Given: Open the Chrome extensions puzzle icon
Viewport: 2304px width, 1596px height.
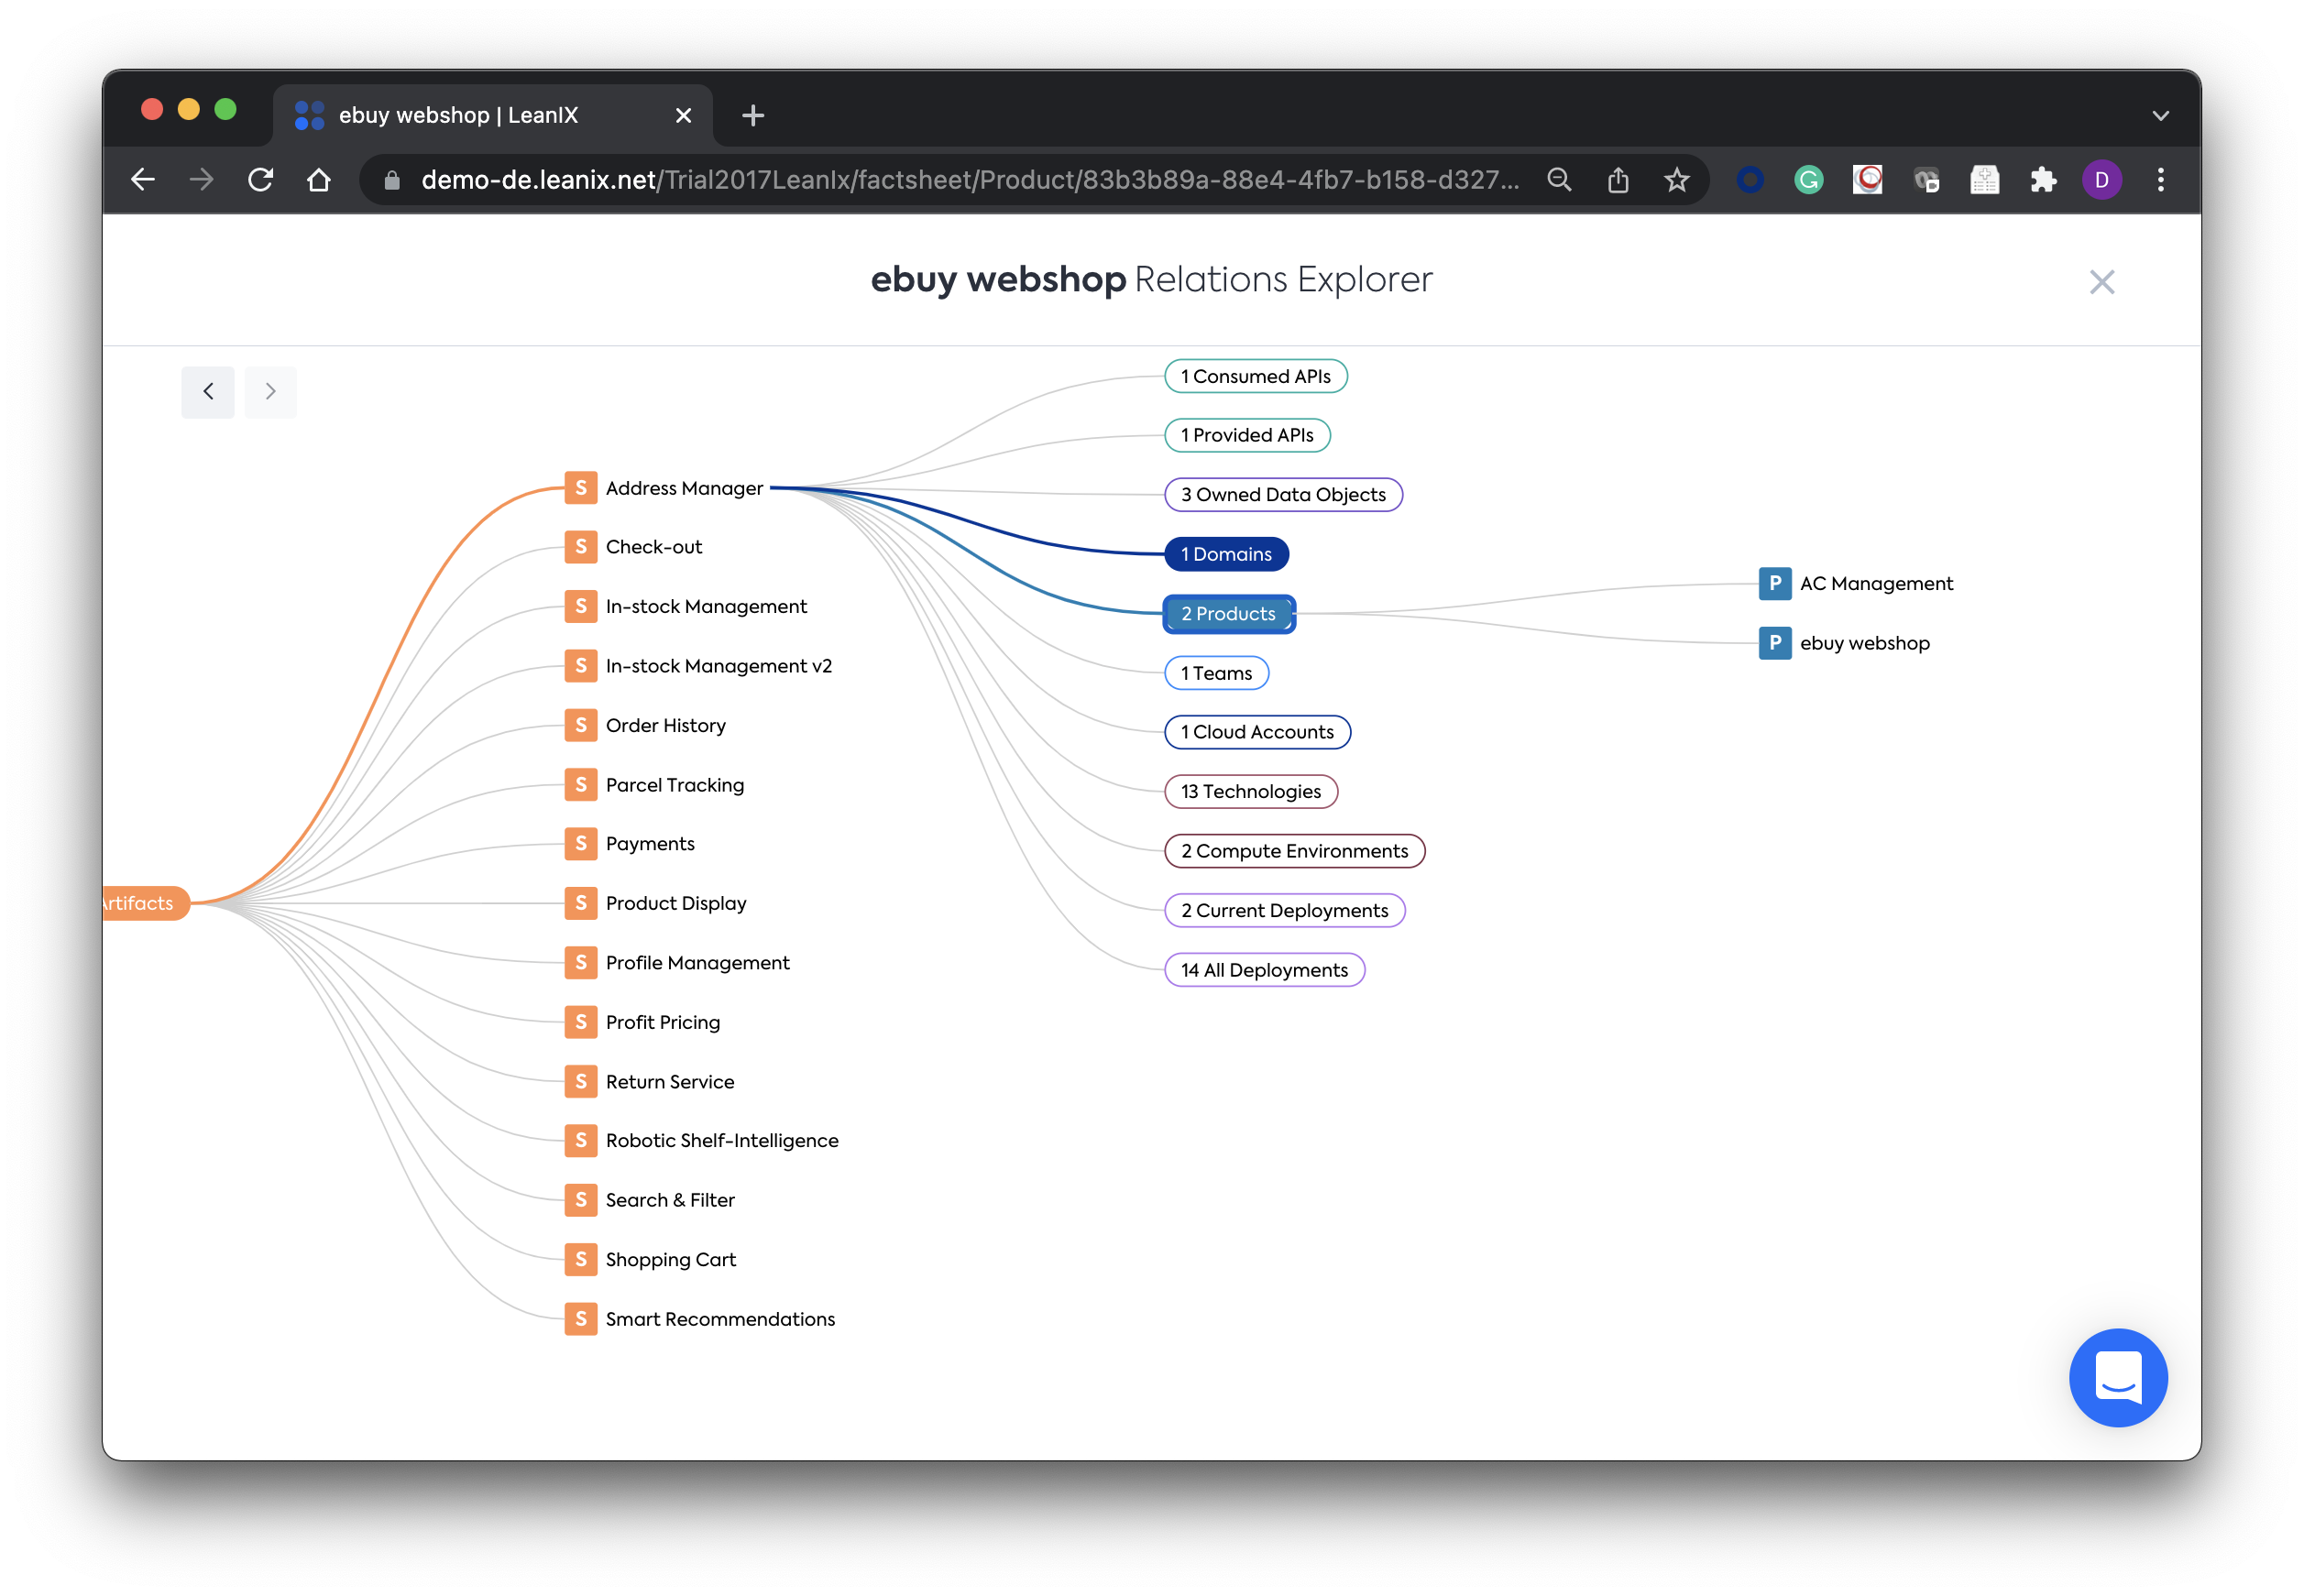Looking at the screenshot, I should (x=2042, y=180).
